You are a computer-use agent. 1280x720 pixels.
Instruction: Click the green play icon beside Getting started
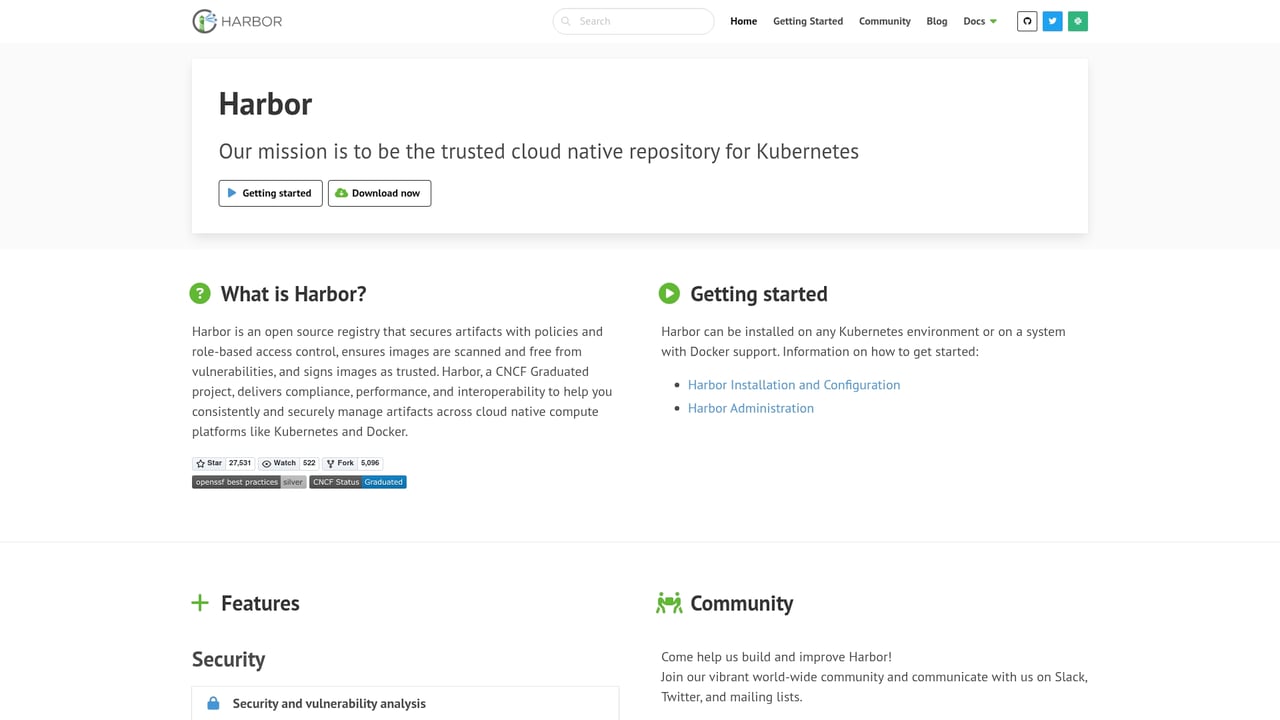(x=669, y=293)
